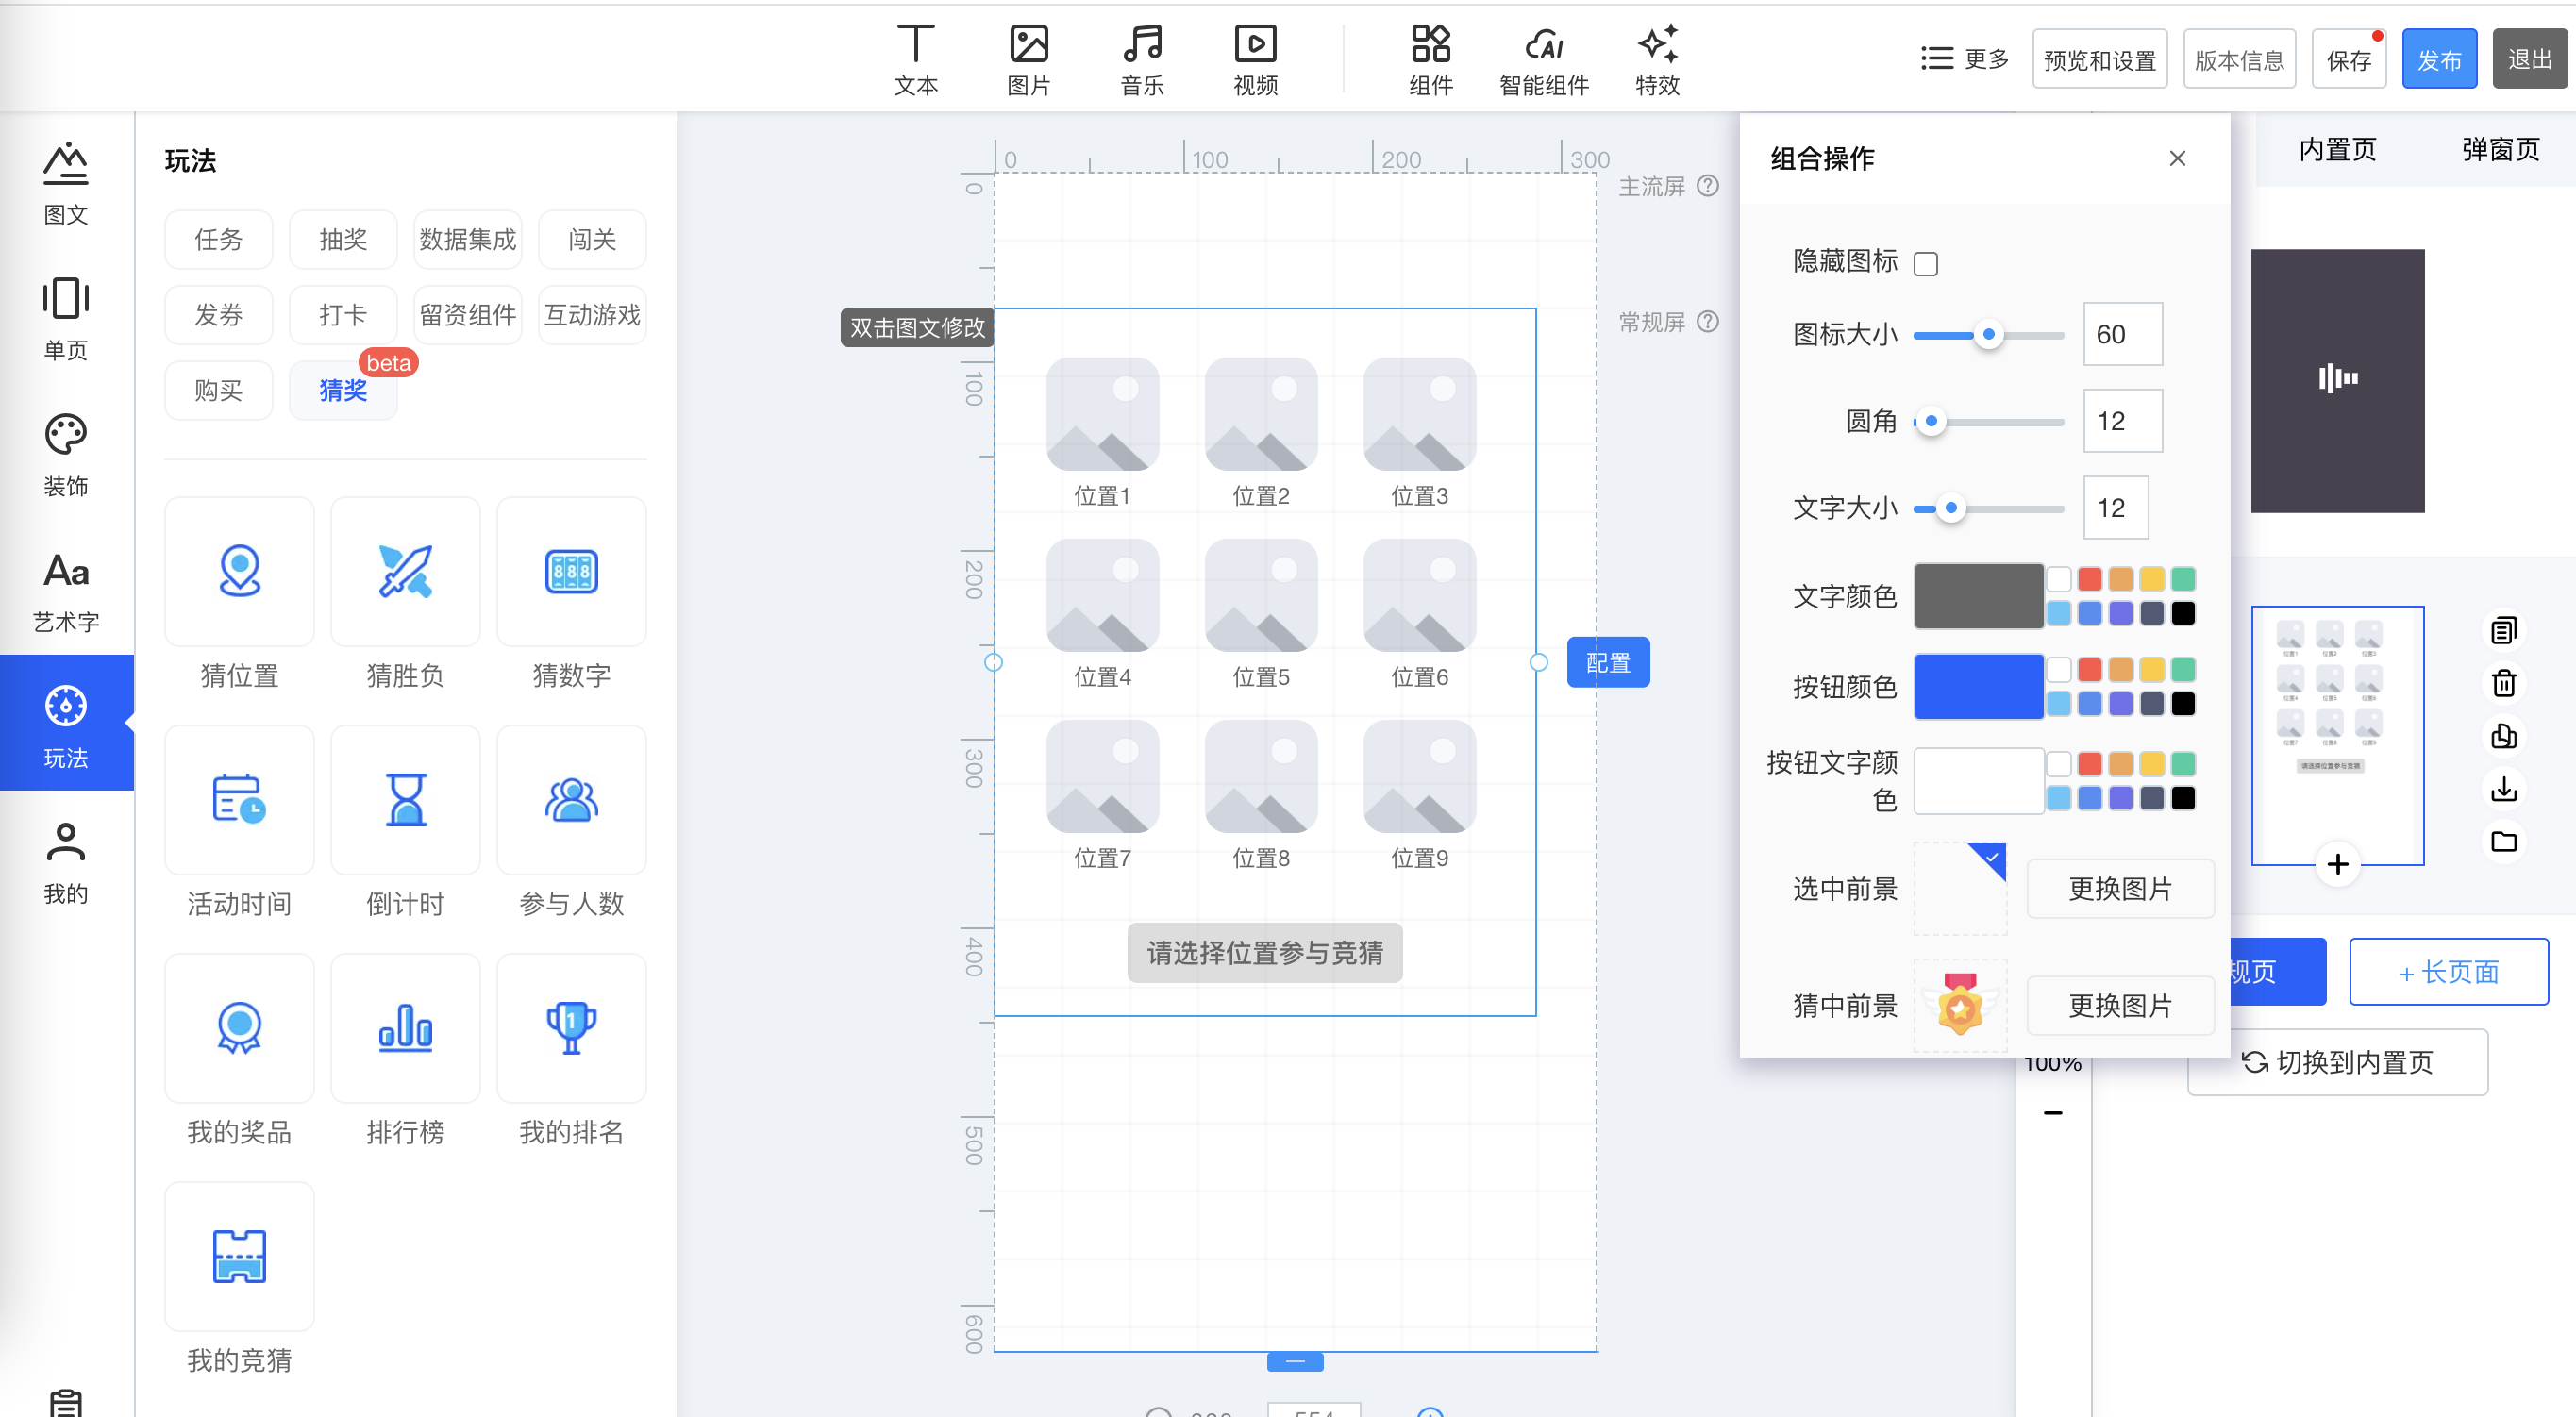Click the 发布 publish button
Image resolution: width=2576 pixels, height=1417 pixels.
(x=2438, y=60)
